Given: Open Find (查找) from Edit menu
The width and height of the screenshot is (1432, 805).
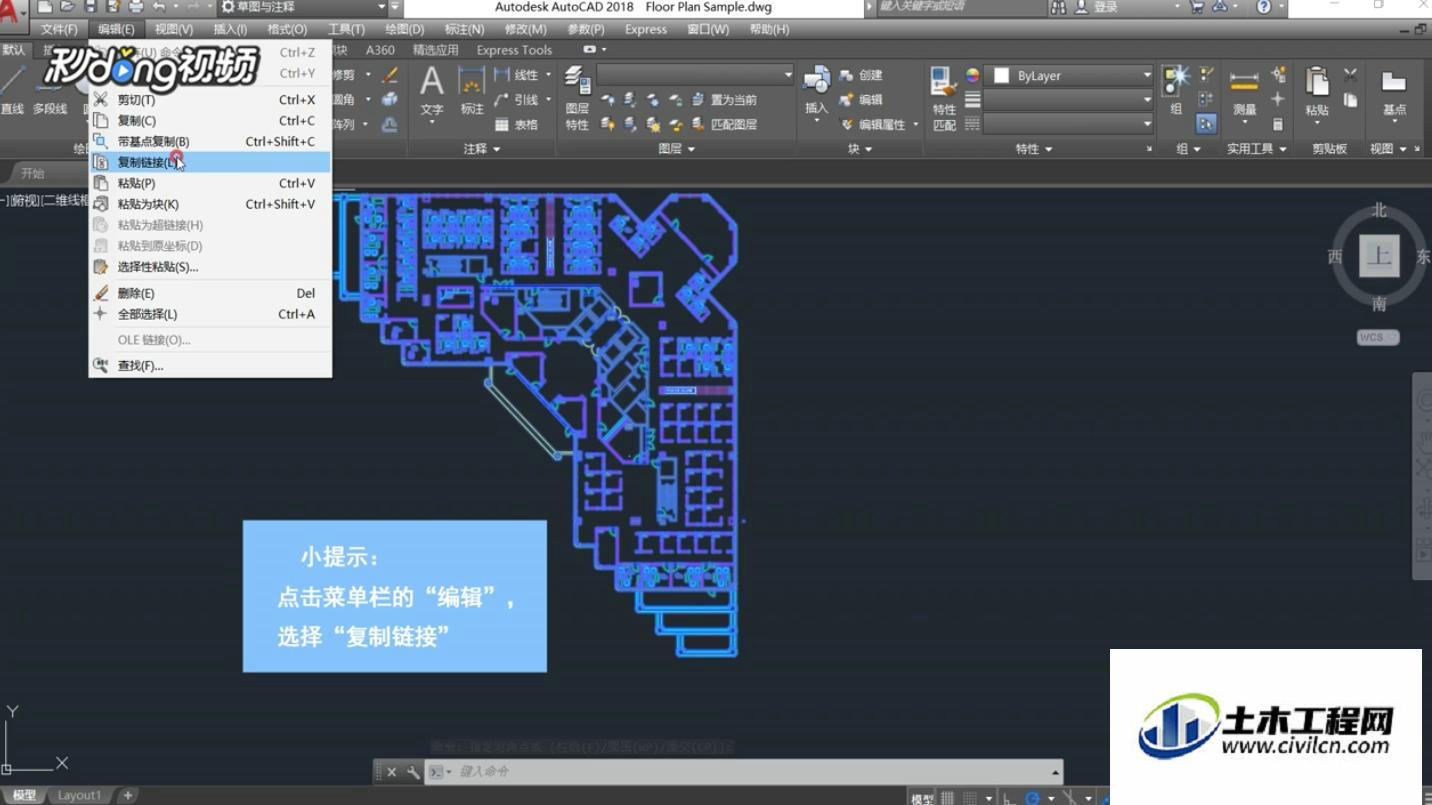Looking at the screenshot, I should [210, 366].
